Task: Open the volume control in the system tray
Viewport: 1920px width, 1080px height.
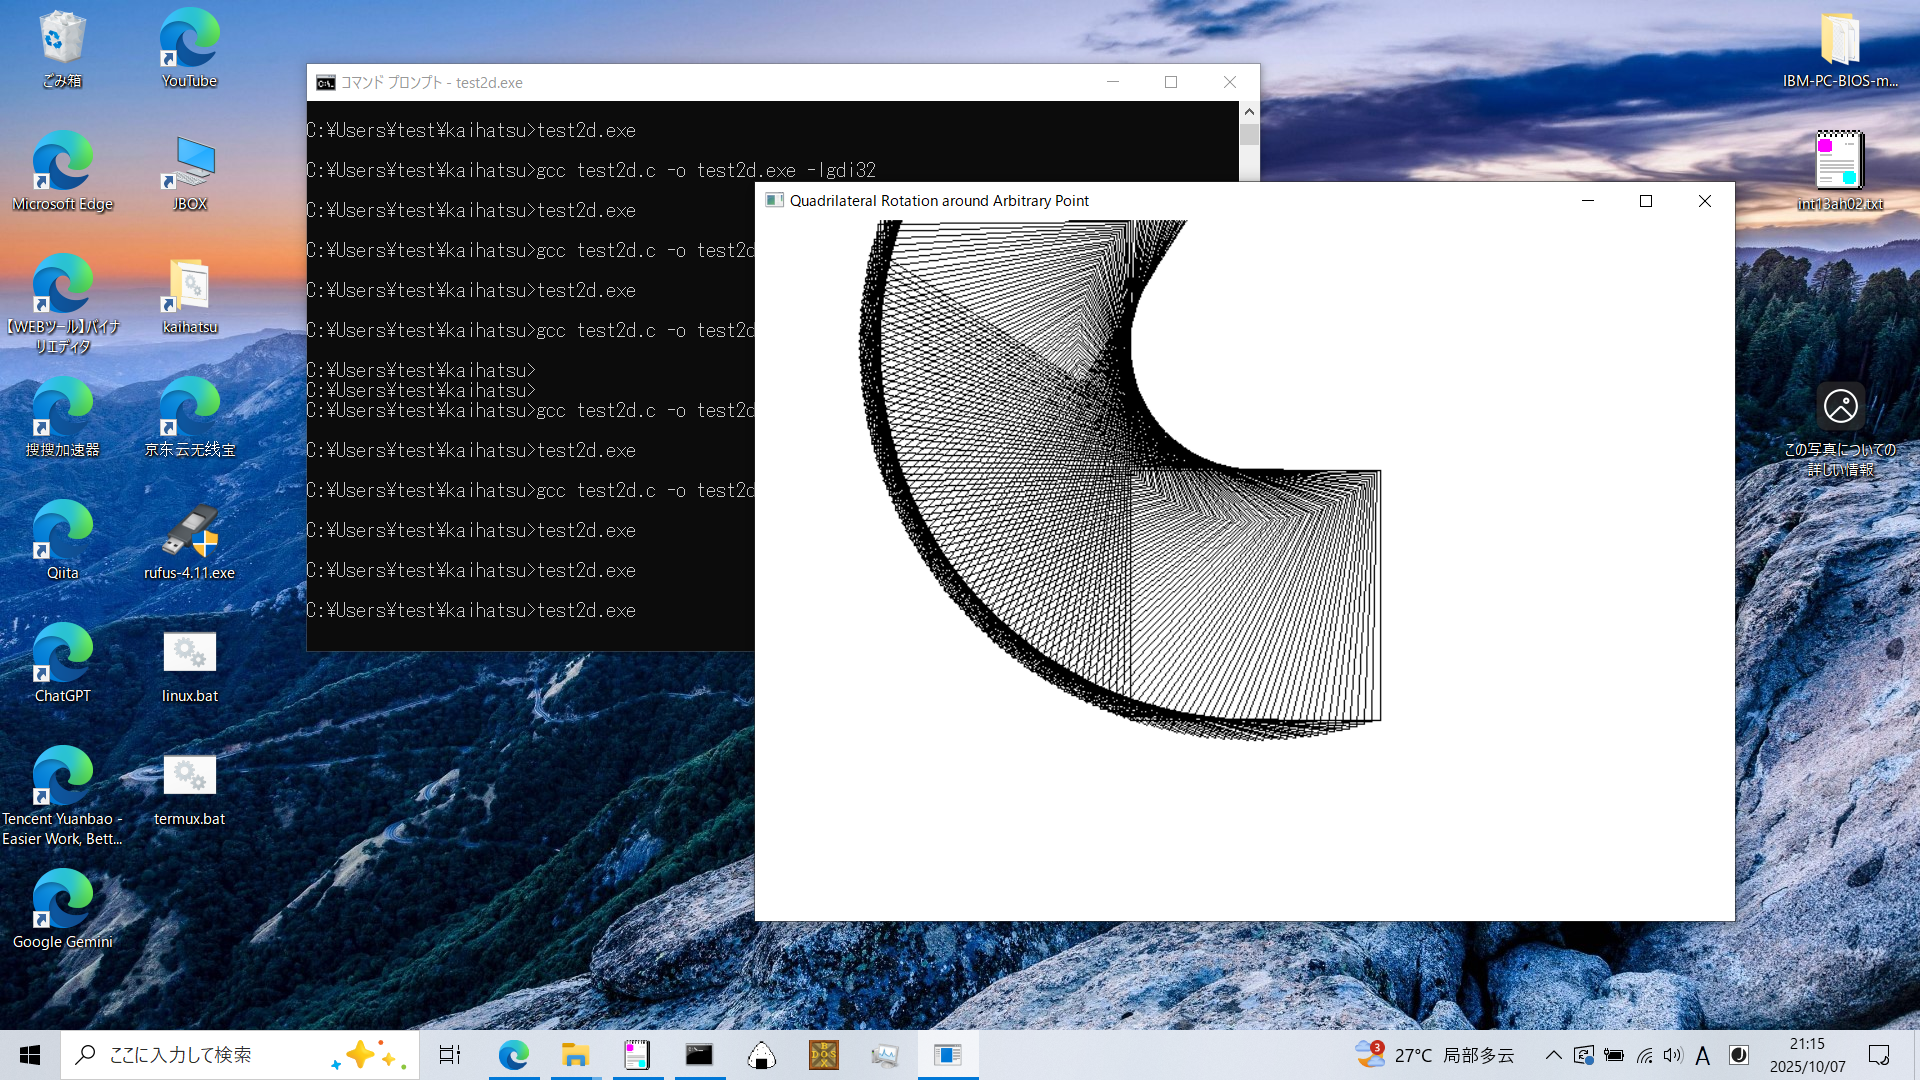Action: click(1673, 1055)
